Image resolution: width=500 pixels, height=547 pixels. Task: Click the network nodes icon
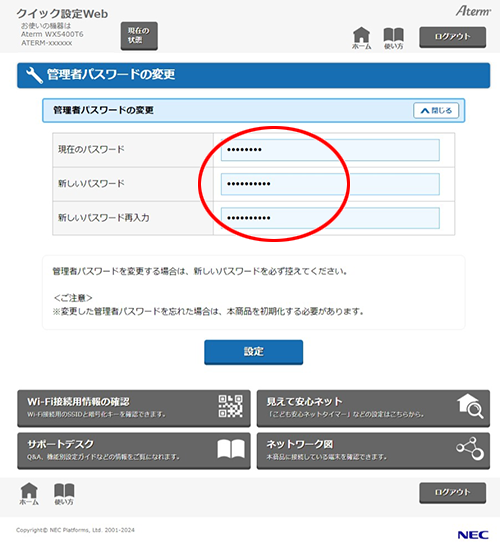click(x=470, y=449)
